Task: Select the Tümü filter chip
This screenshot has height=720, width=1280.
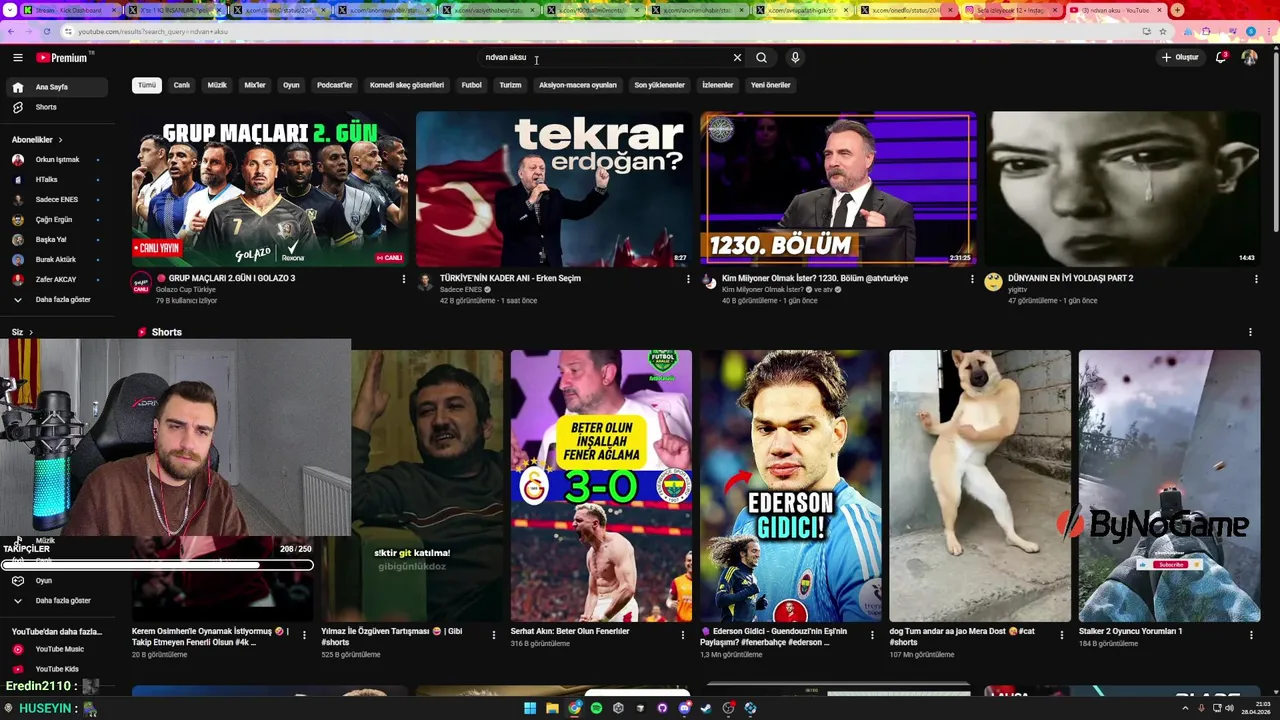Action: click(147, 85)
